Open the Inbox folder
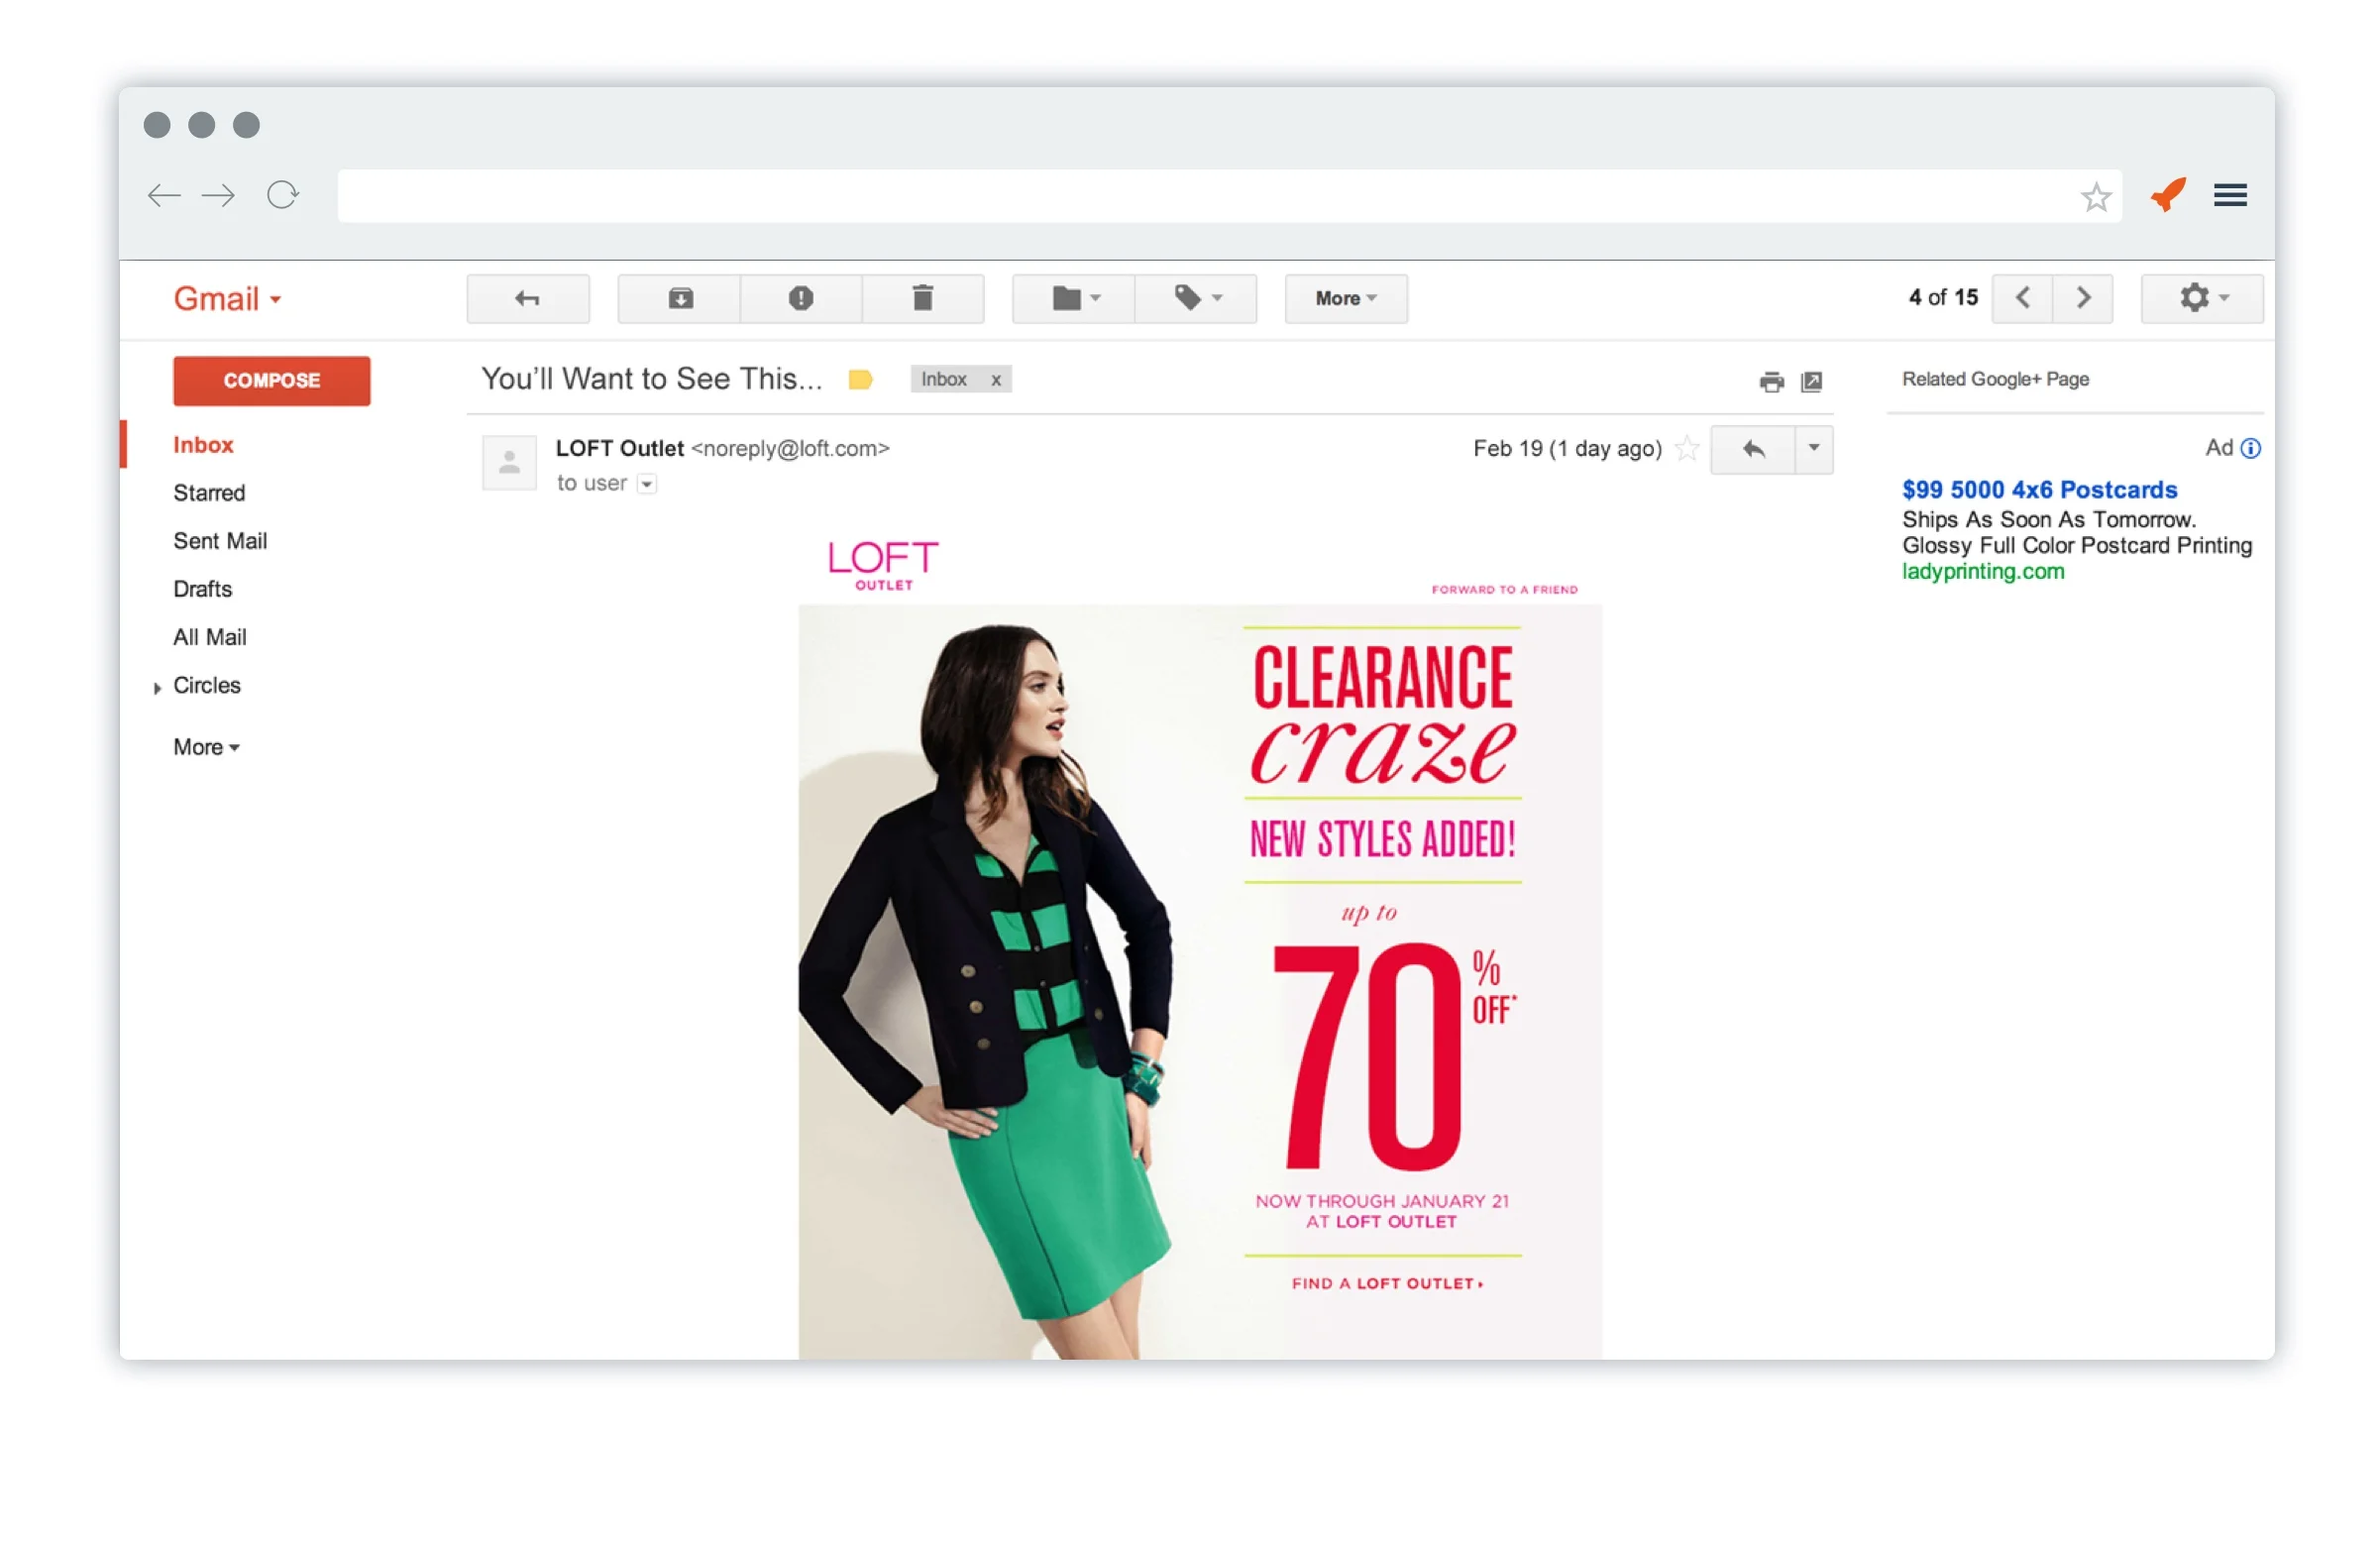 (x=203, y=445)
